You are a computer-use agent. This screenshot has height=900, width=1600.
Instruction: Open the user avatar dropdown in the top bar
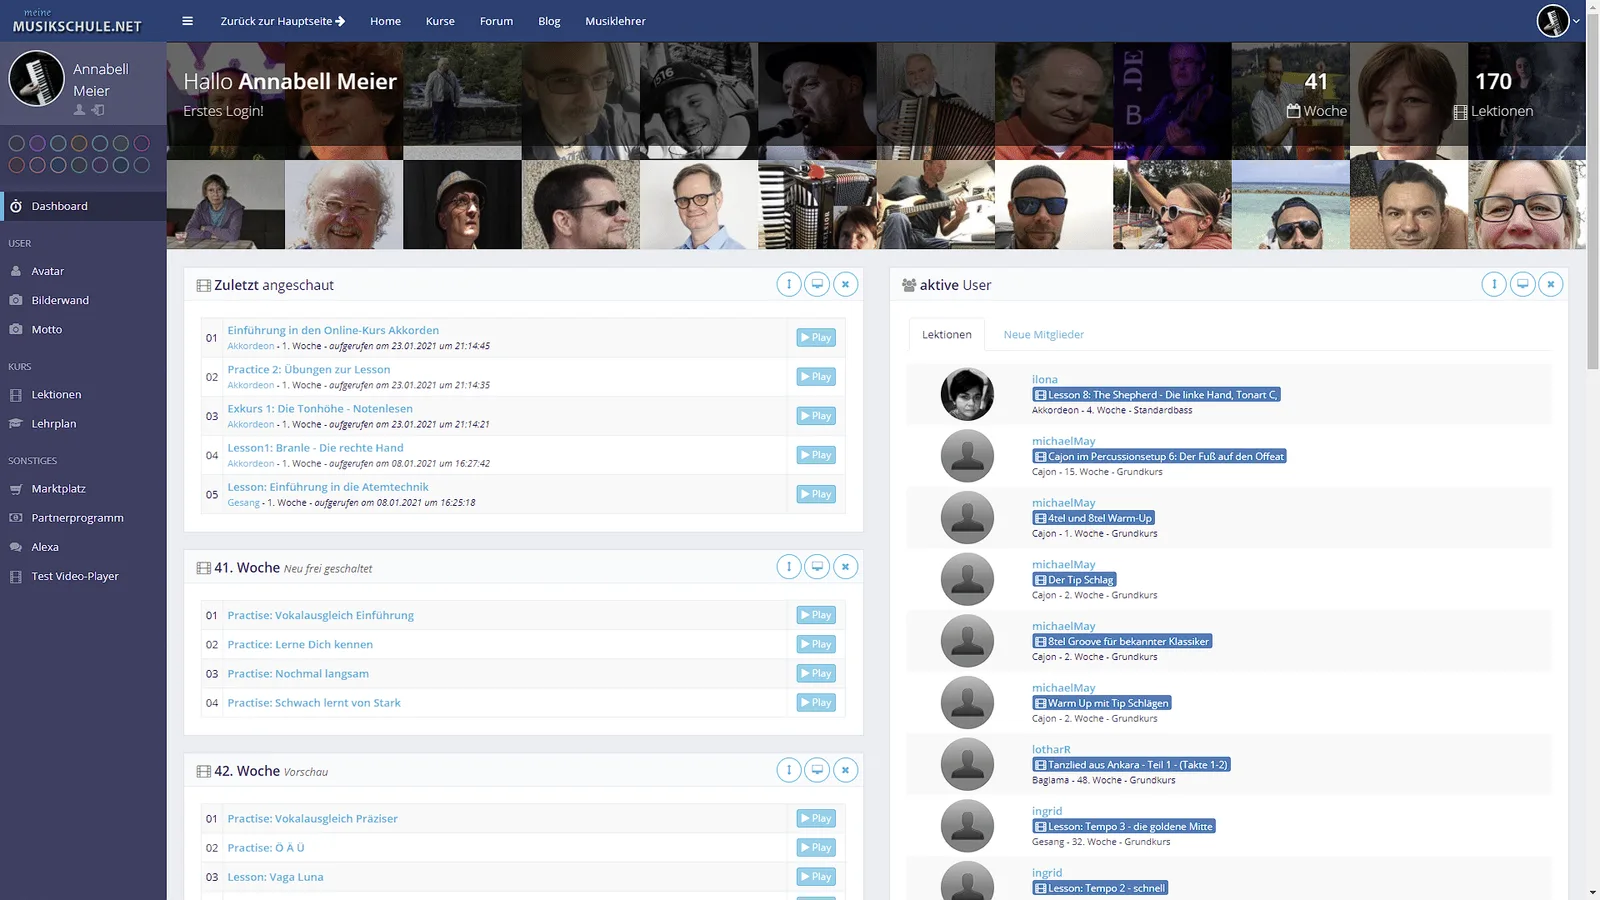click(x=1557, y=21)
